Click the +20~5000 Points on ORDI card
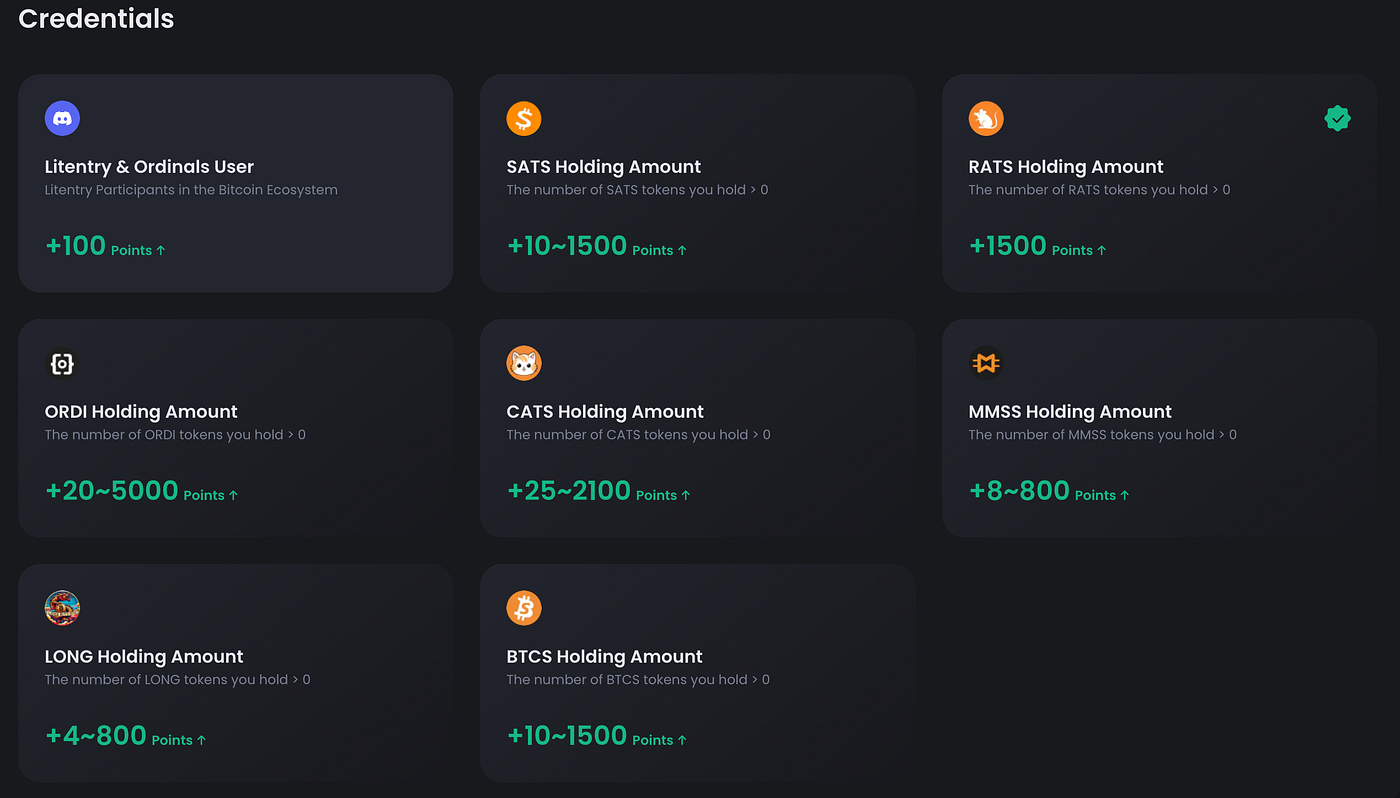This screenshot has height=798, width=1400. click(141, 491)
